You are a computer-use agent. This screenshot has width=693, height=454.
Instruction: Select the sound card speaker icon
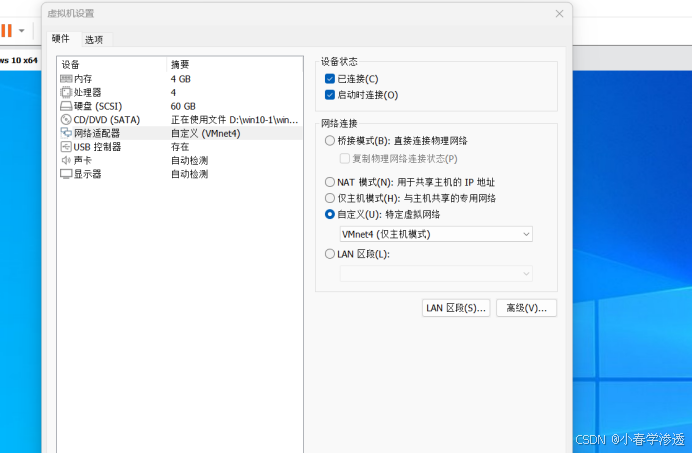tap(66, 160)
